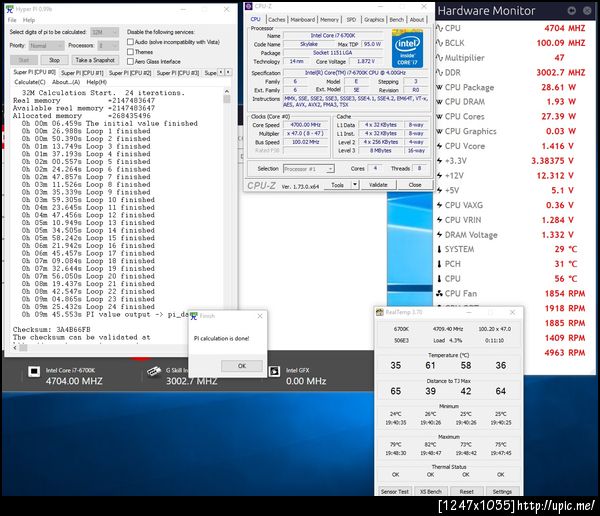Click the Settings button in RealTemp

[502, 492]
